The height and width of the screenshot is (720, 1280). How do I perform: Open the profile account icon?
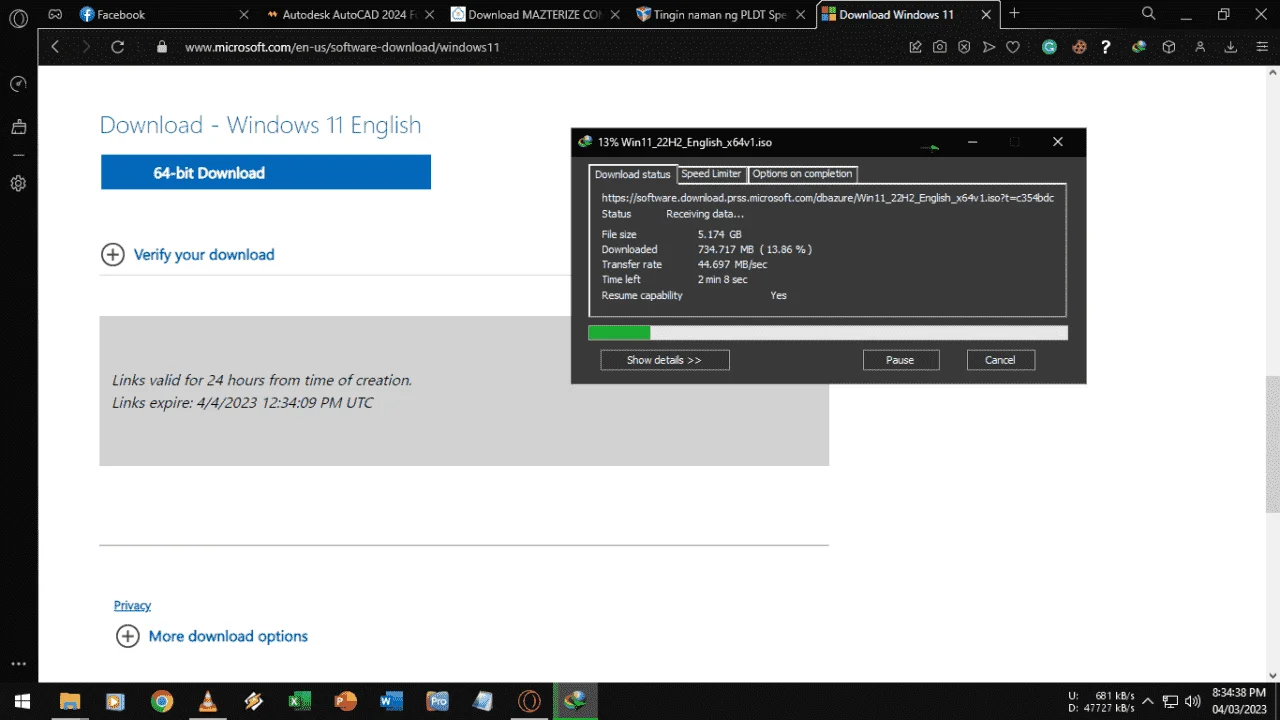[x=1201, y=47]
